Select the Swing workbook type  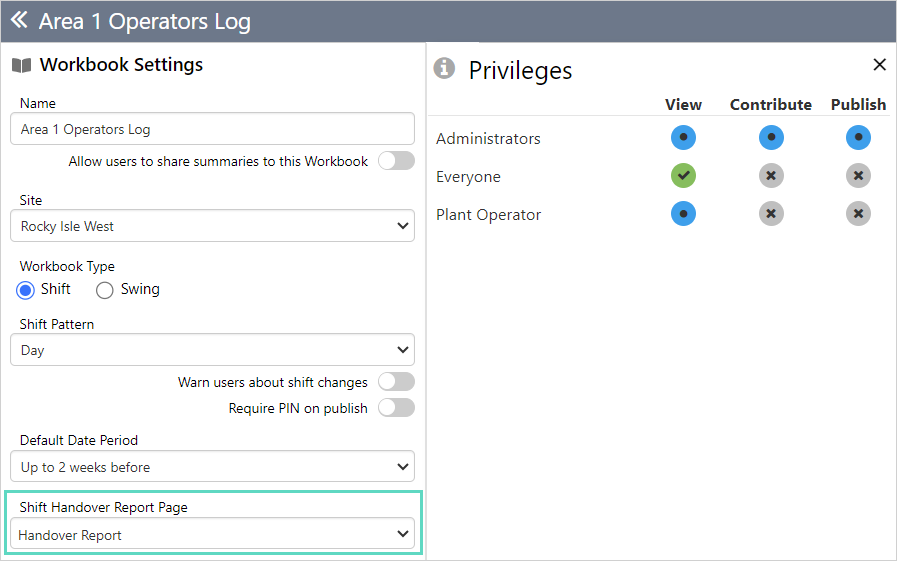pyautogui.click(x=105, y=290)
